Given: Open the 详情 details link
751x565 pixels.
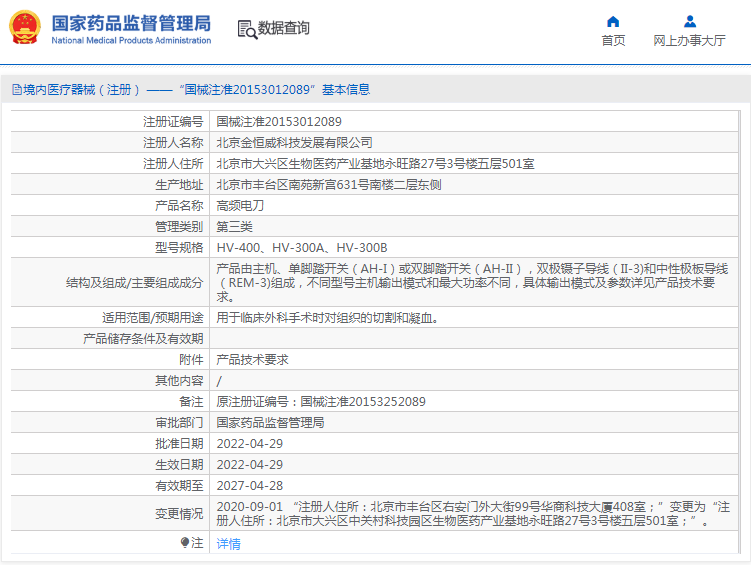Looking at the screenshot, I should [228, 544].
